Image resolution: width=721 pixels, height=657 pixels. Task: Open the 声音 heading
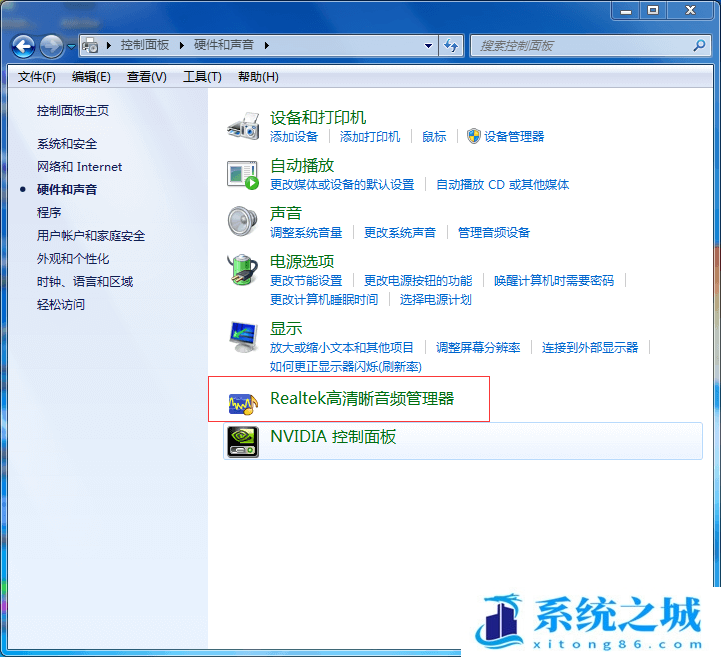click(286, 213)
